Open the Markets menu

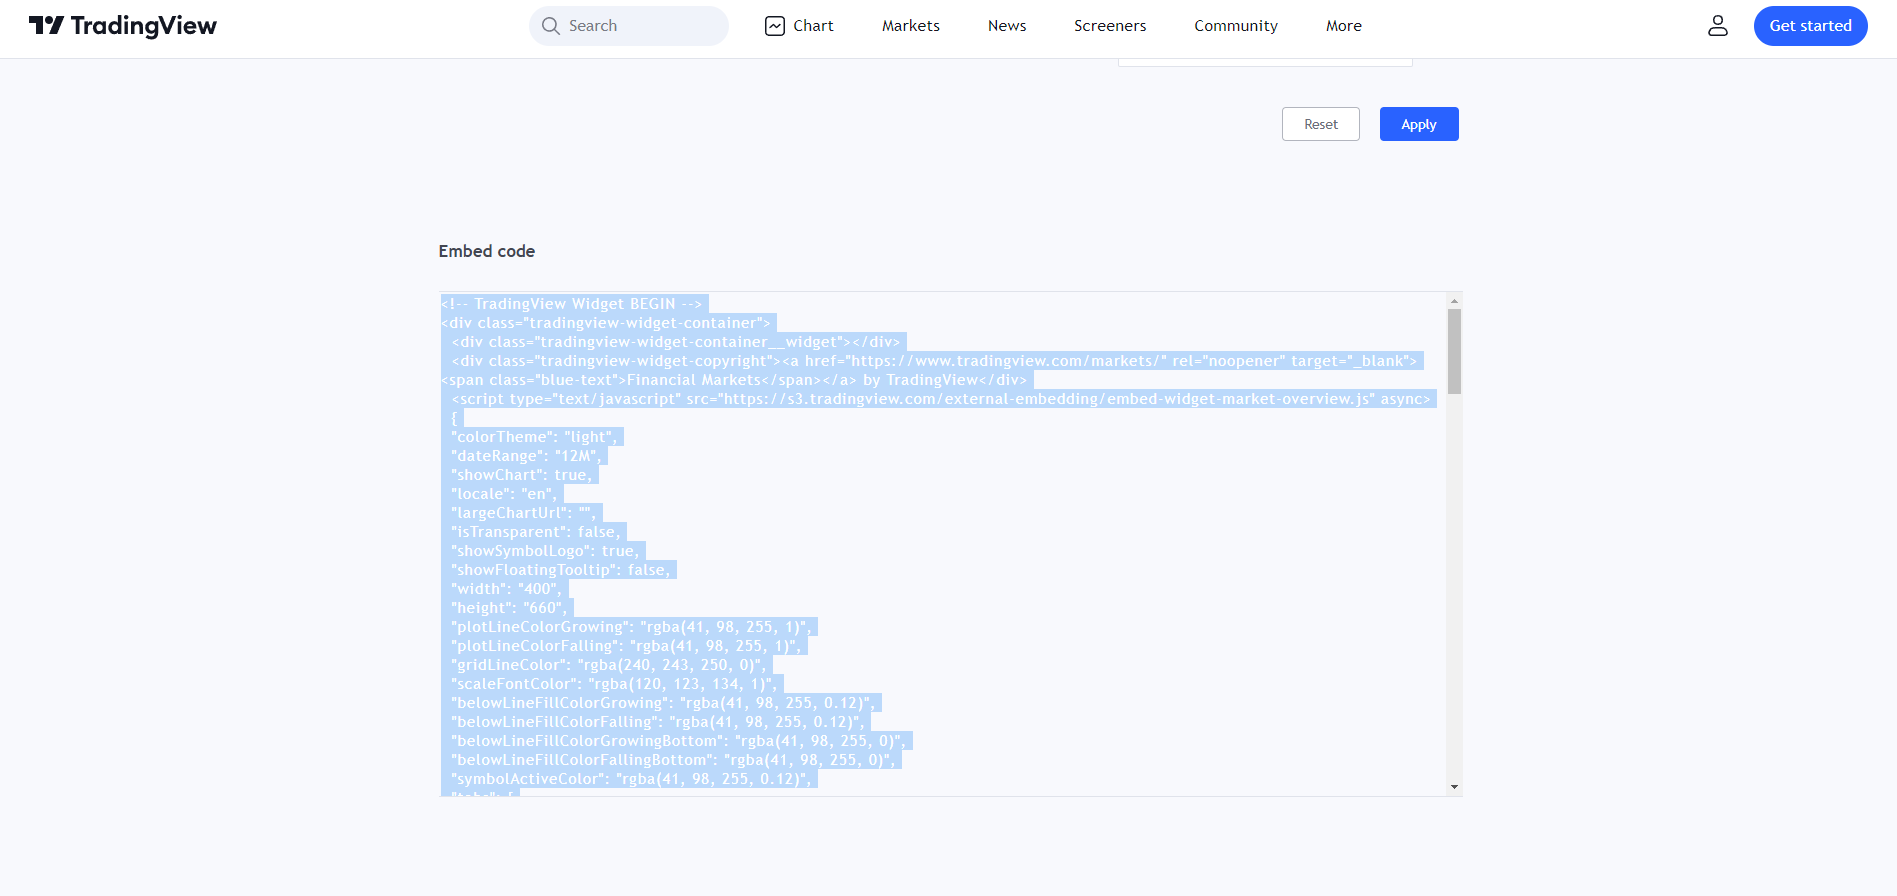(910, 26)
